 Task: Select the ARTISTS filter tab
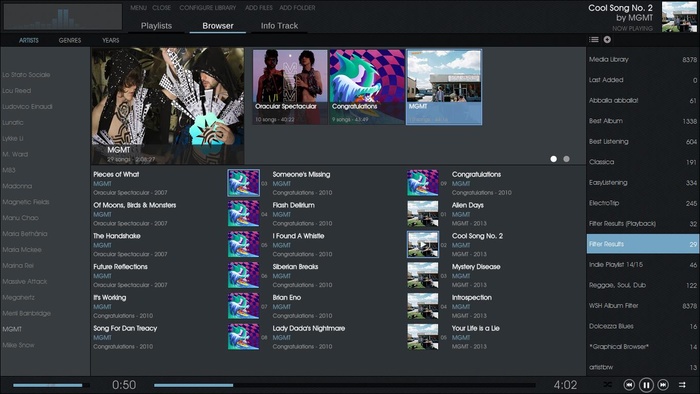click(x=29, y=40)
